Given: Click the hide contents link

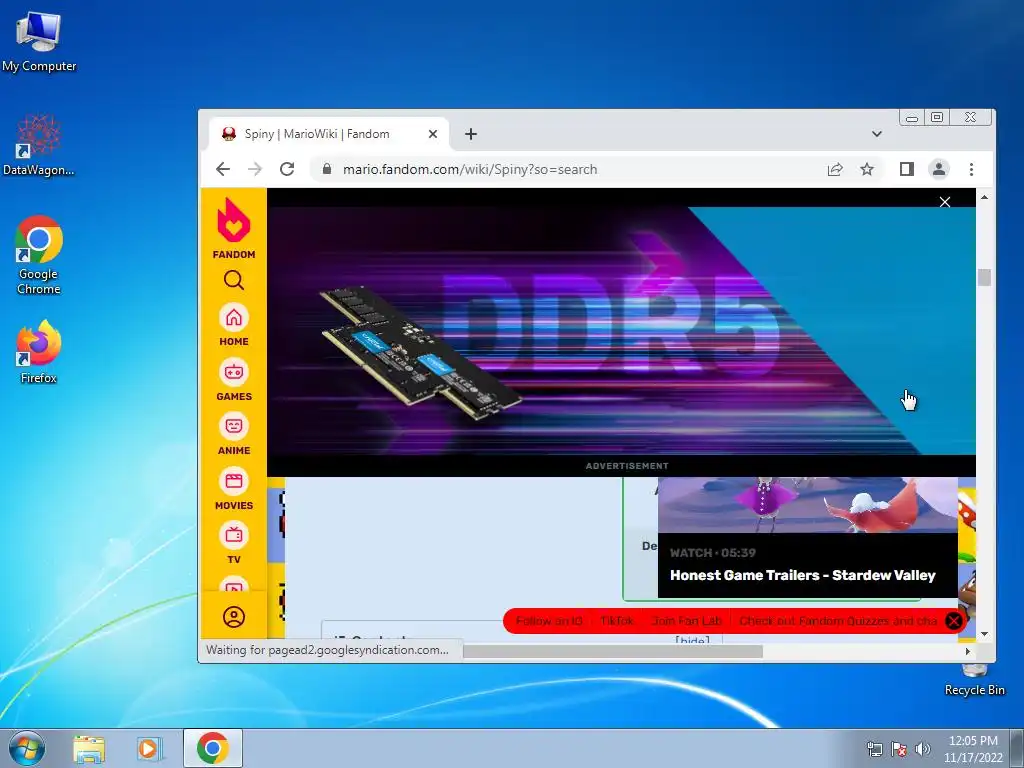Looking at the screenshot, I should (692, 640).
